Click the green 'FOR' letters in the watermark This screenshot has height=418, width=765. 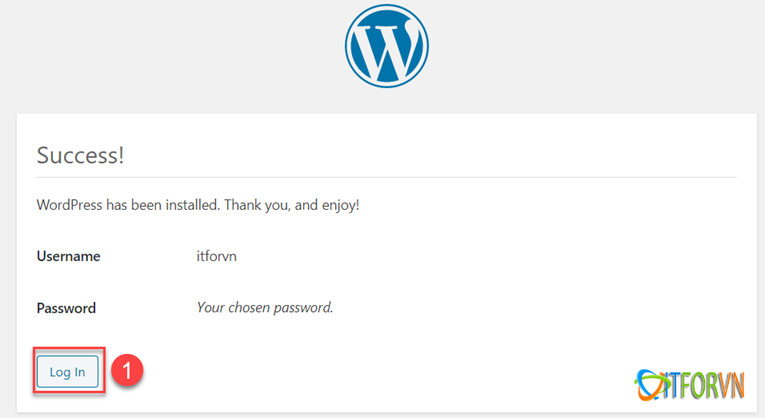[x=700, y=385]
